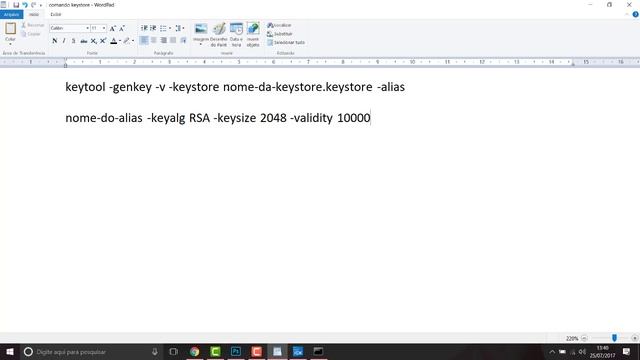Increase font size with grow icon

click(113, 28)
